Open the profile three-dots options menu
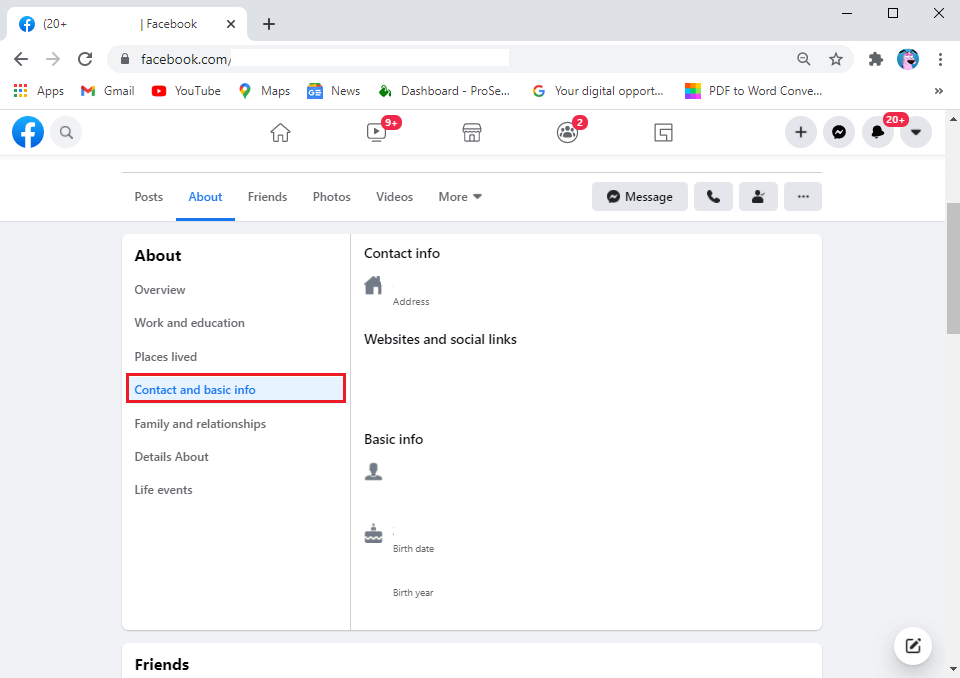960x678 pixels. (802, 197)
